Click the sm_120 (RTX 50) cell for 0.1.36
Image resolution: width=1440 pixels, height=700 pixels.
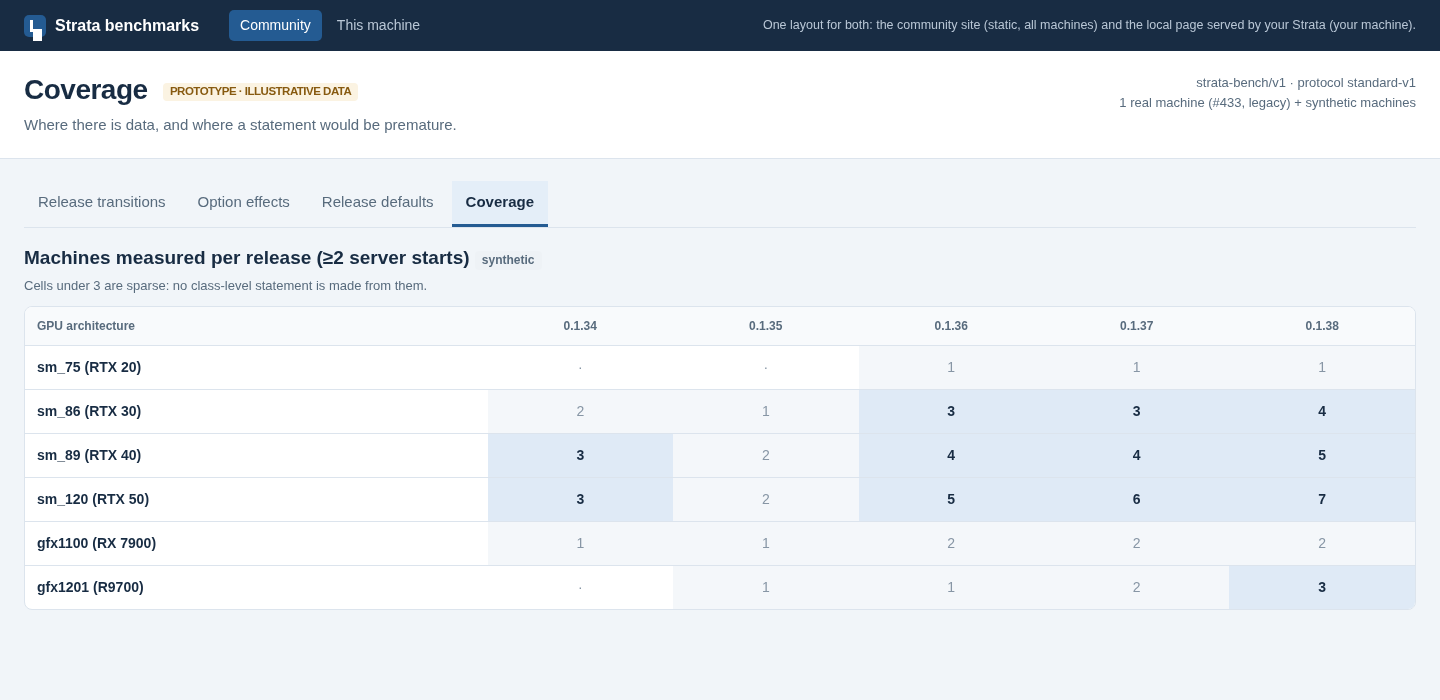pyautogui.click(x=951, y=499)
